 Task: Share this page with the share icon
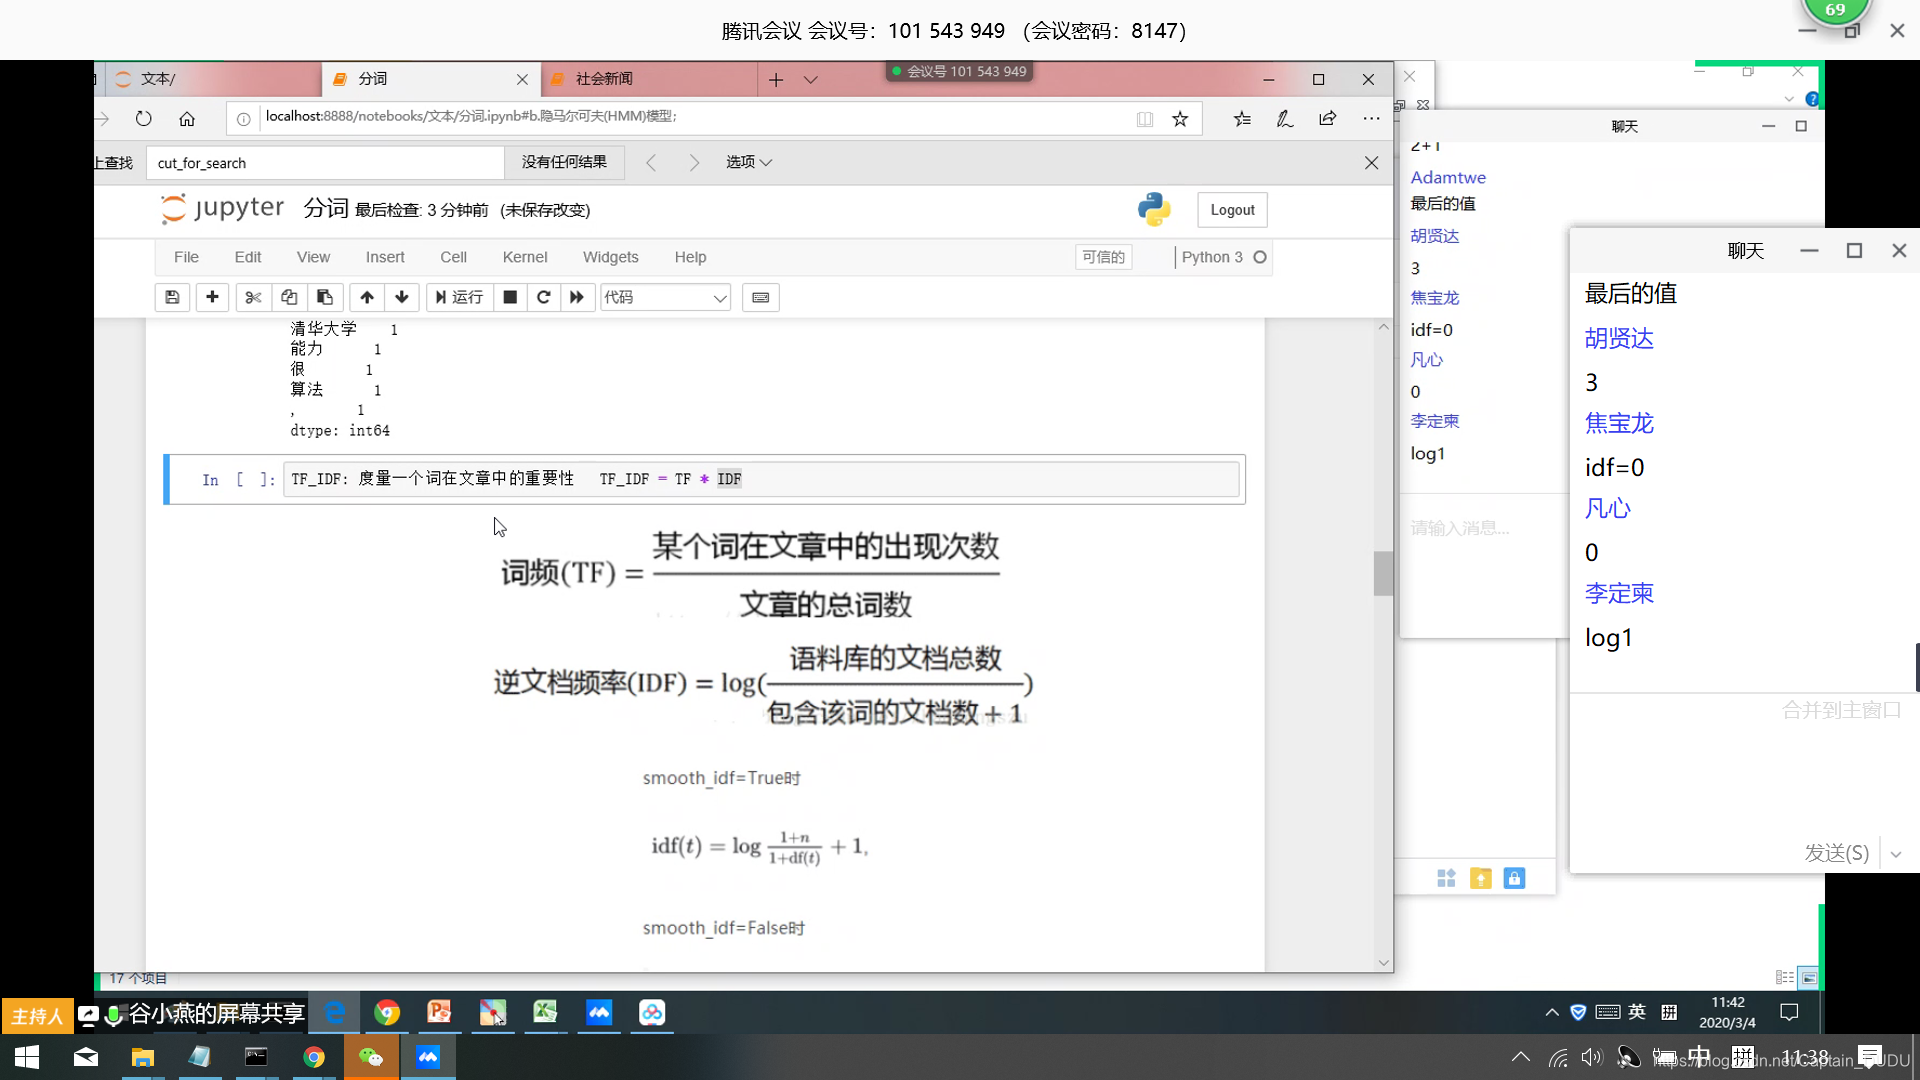pos(1327,118)
